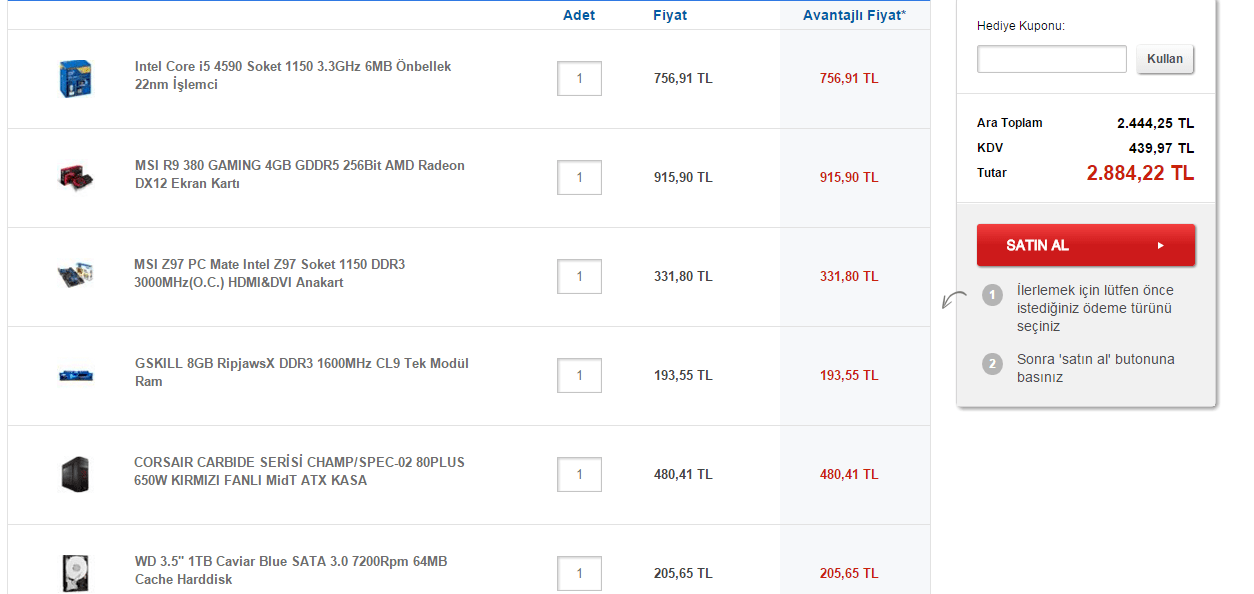Focus the Hediye Kuponu input field

[x=1051, y=59]
